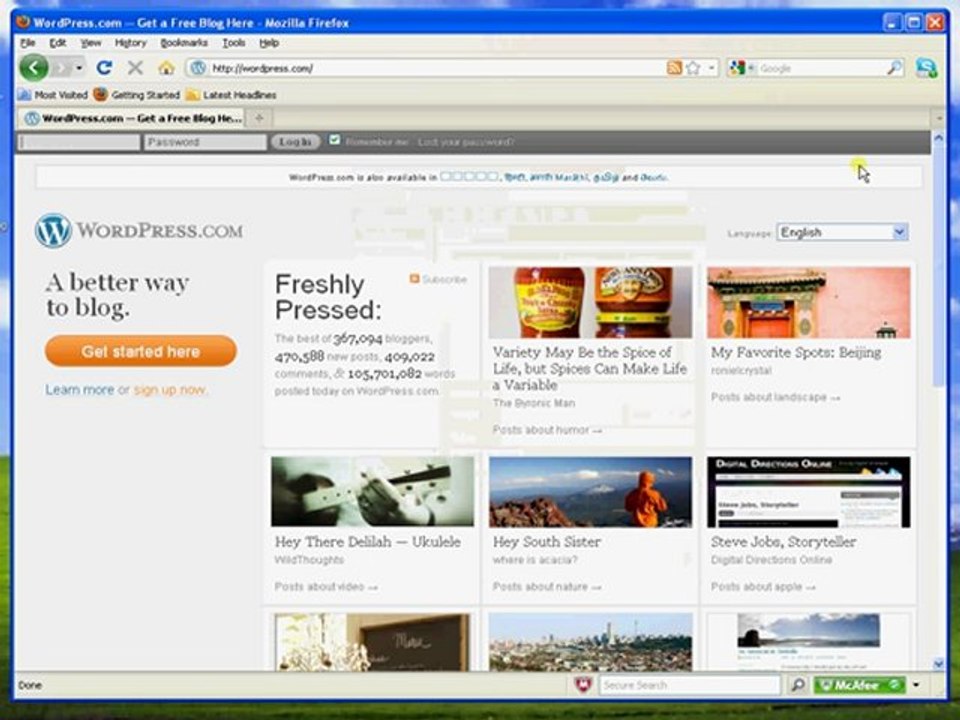Open the list all tabs dropdown arrow
This screenshot has width=960, height=720.
pos(939,118)
